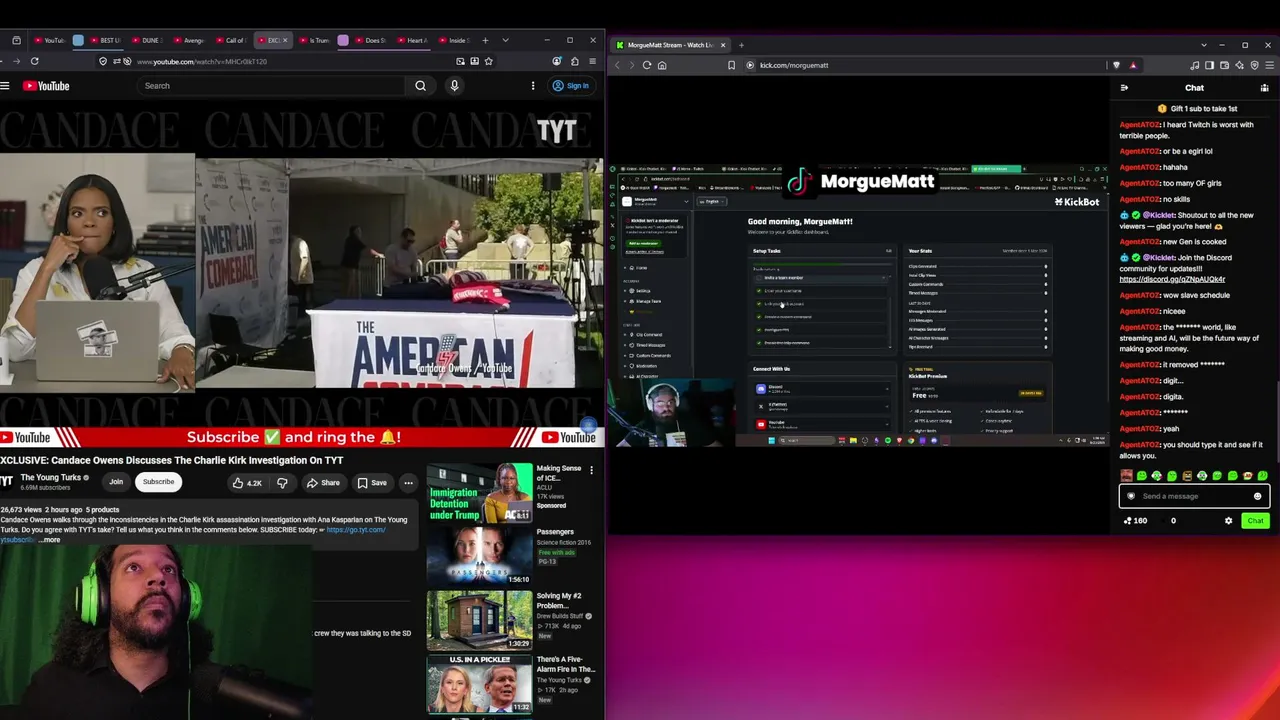This screenshot has width=1280, height=720.
Task: Expand the video description with '...more'
Action: [49, 540]
